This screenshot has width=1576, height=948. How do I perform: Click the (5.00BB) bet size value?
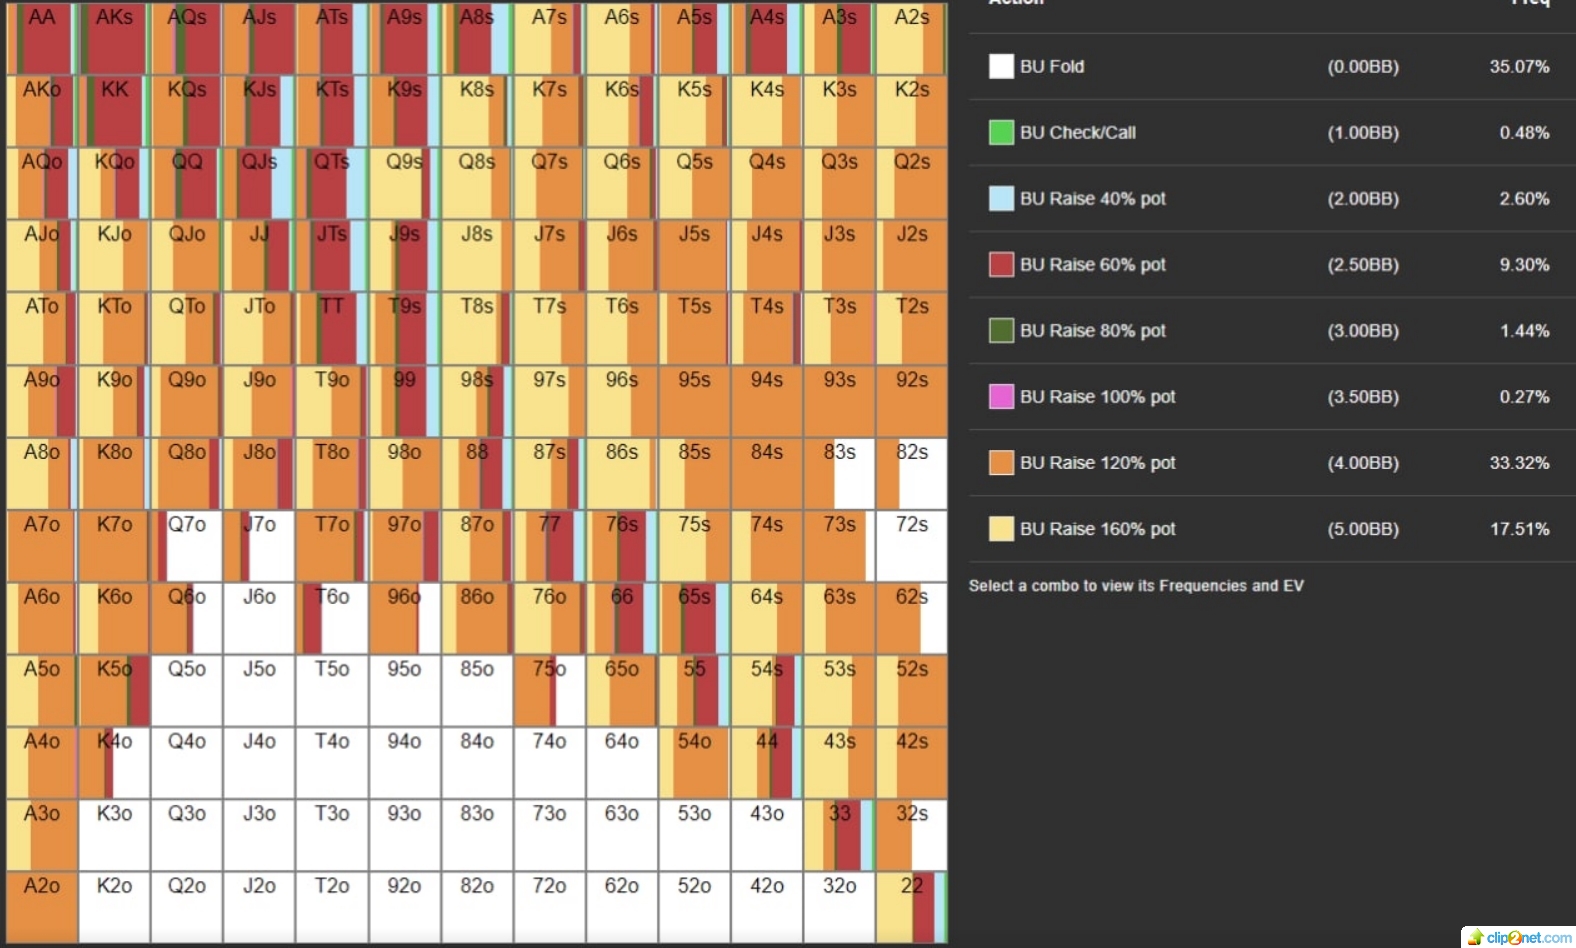tap(1363, 528)
